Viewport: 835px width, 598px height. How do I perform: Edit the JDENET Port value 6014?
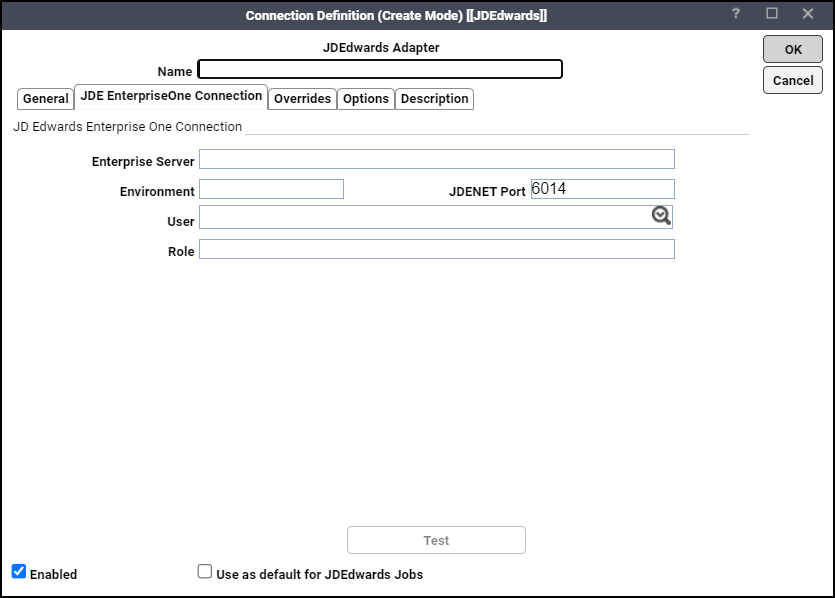click(603, 189)
